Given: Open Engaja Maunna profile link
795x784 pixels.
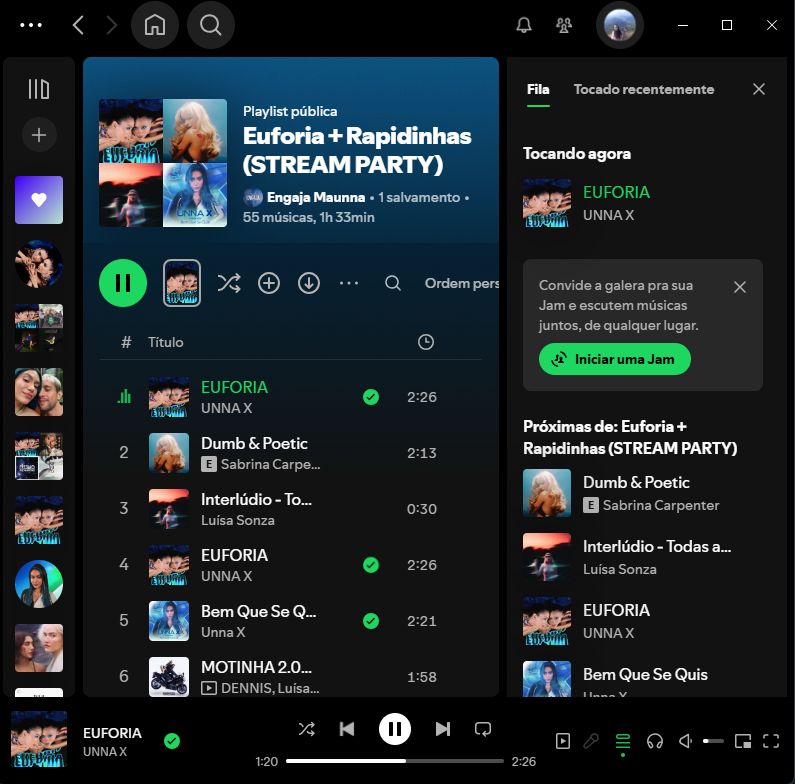Looking at the screenshot, I should pos(315,197).
